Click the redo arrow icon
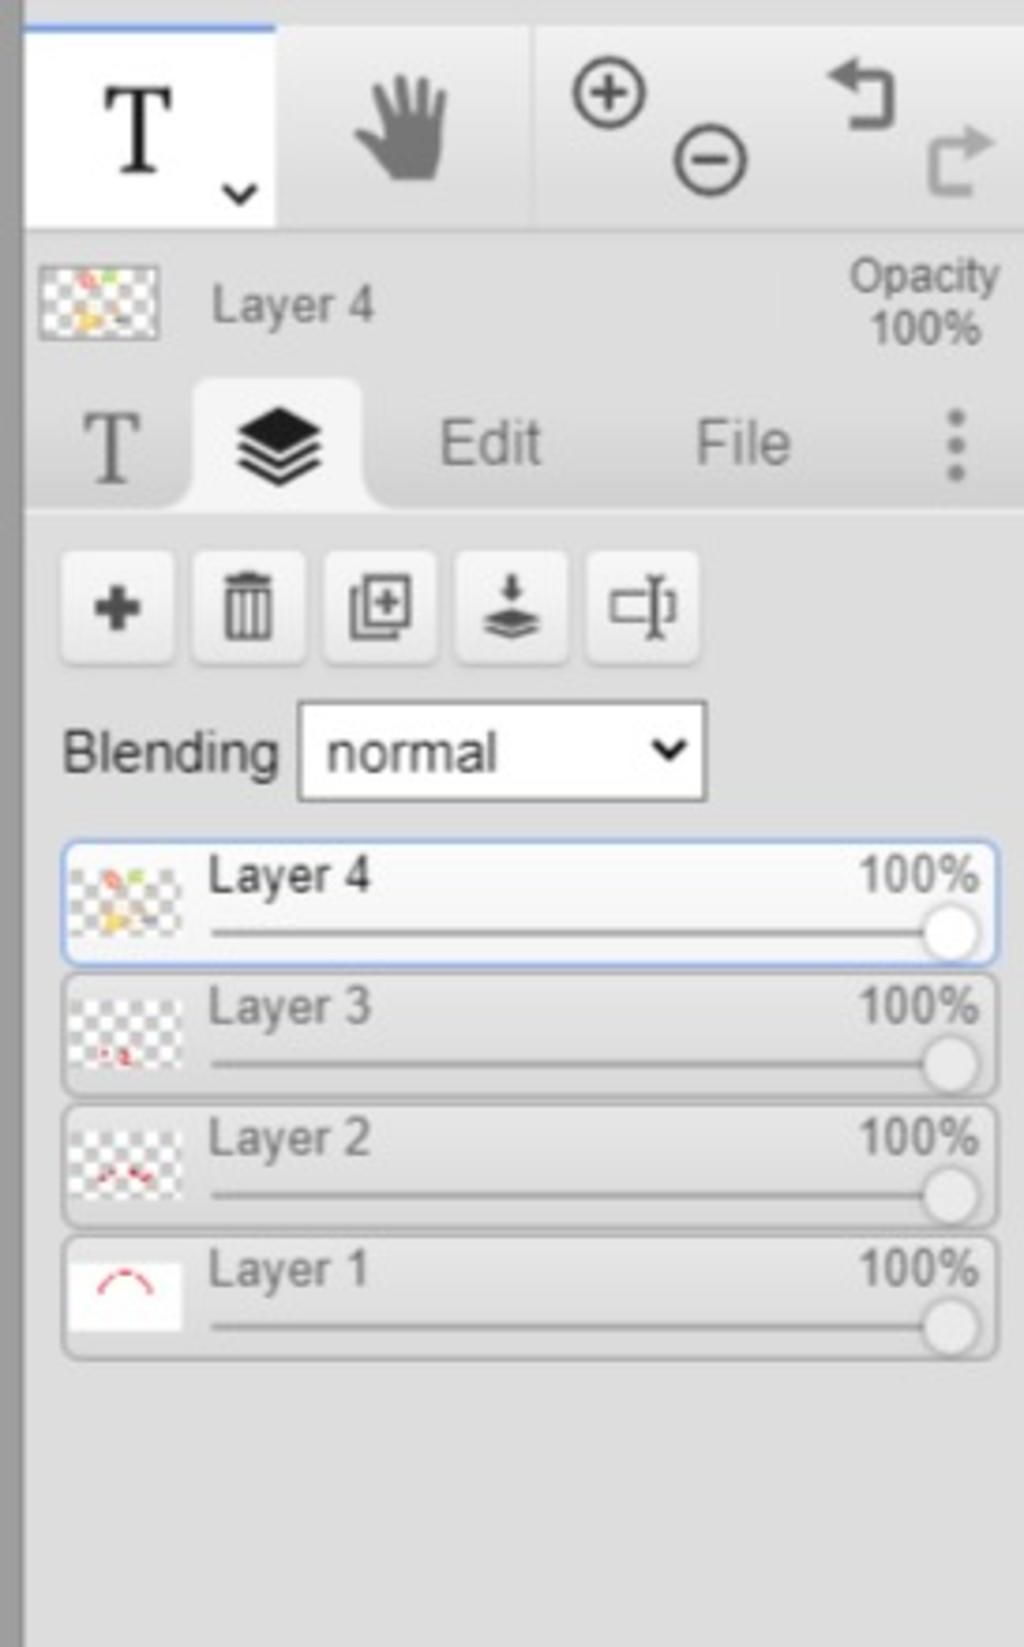The image size is (1024, 1647). (x=960, y=160)
